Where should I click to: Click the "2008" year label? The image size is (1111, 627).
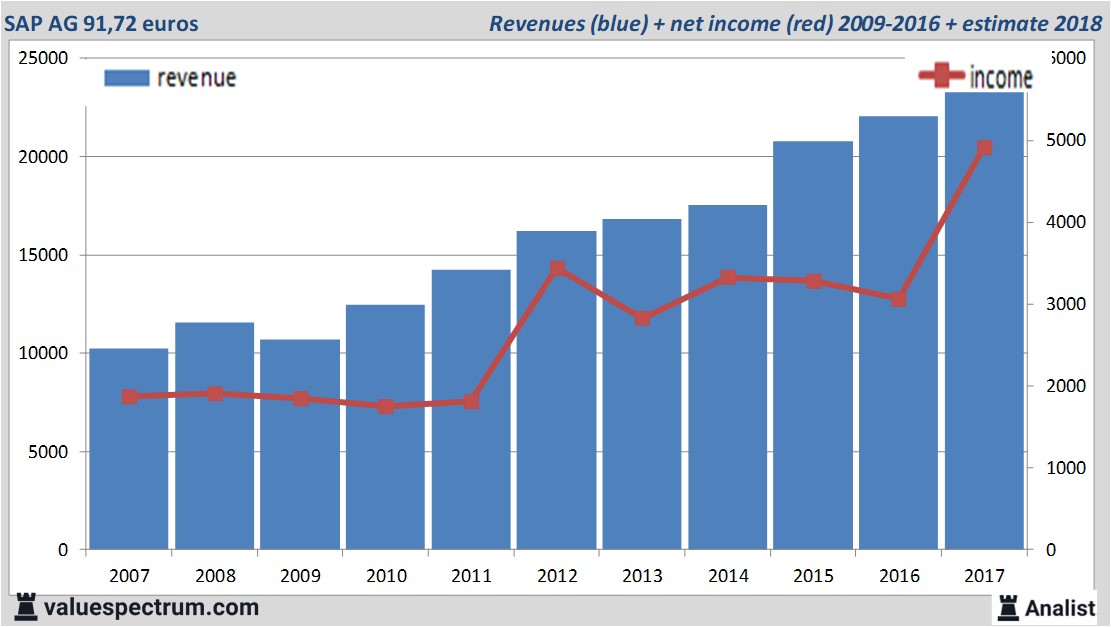[215, 575]
